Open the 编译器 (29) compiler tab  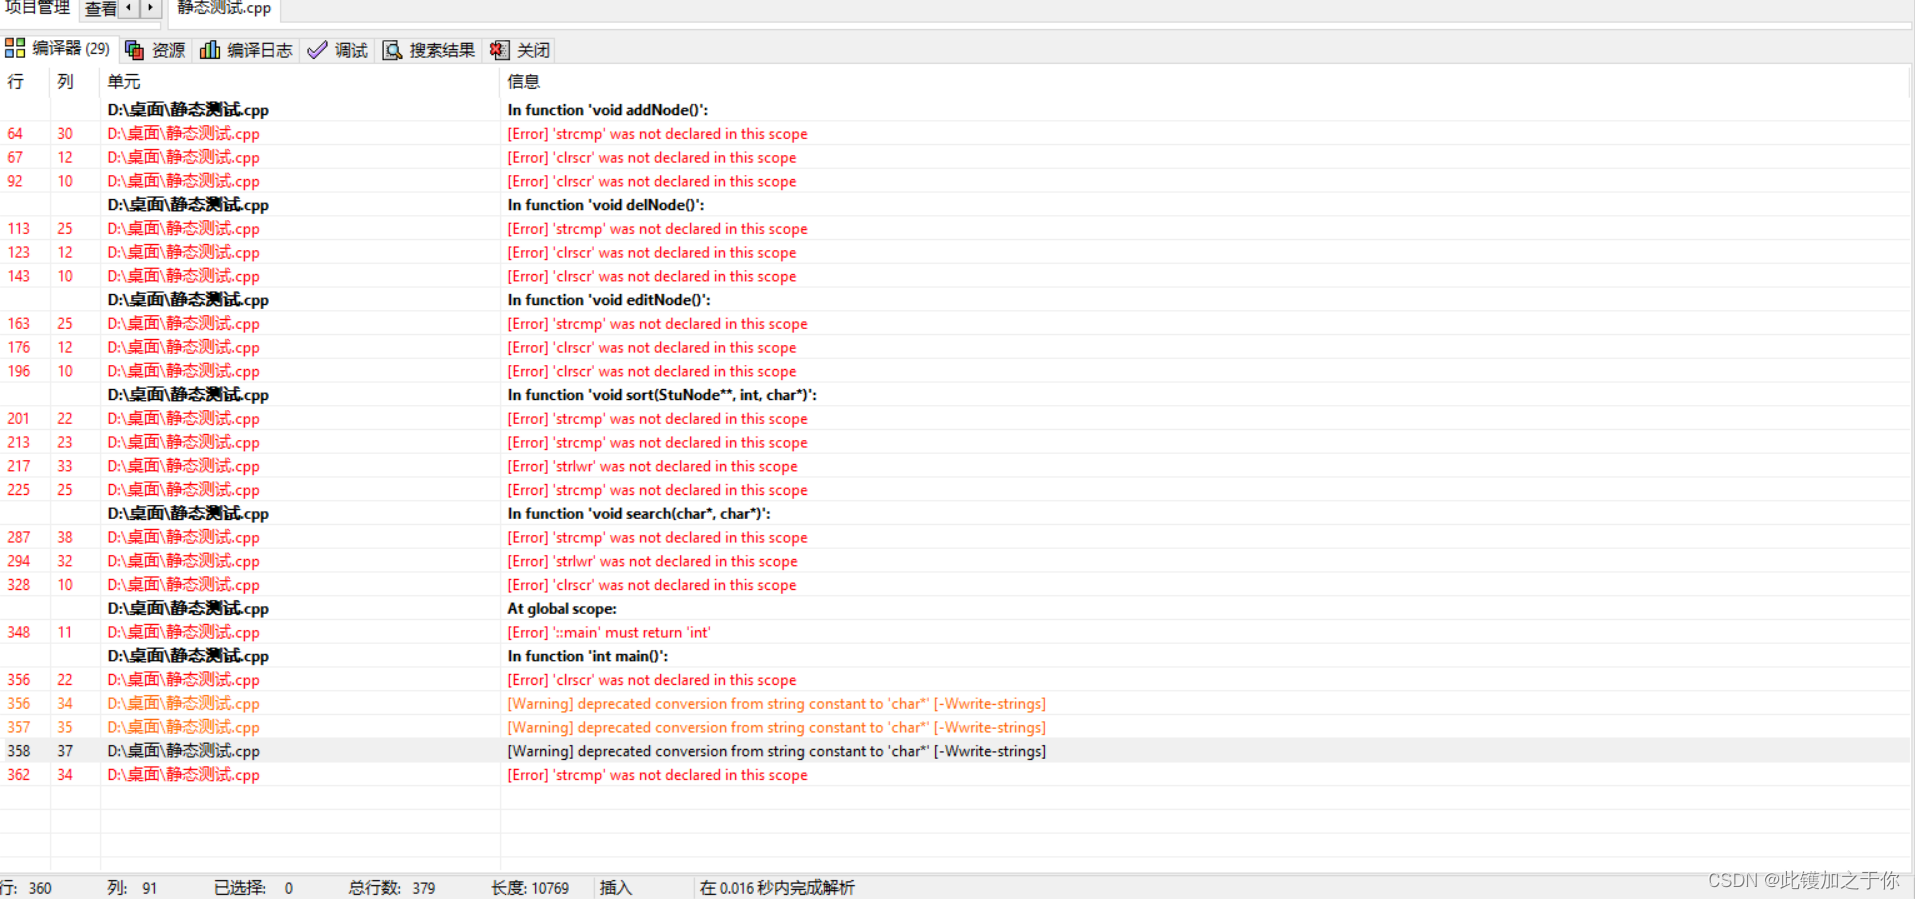(58, 49)
